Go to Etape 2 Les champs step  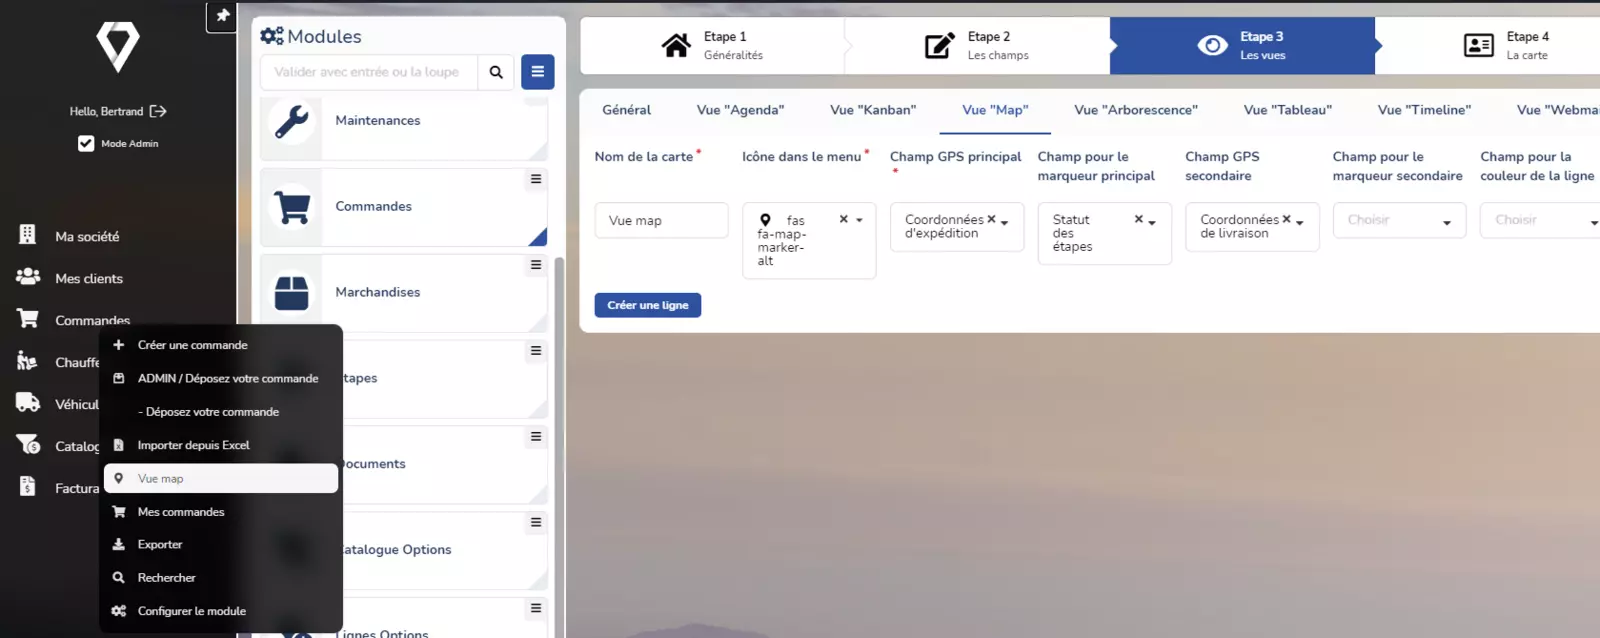click(x=977, y=45)
